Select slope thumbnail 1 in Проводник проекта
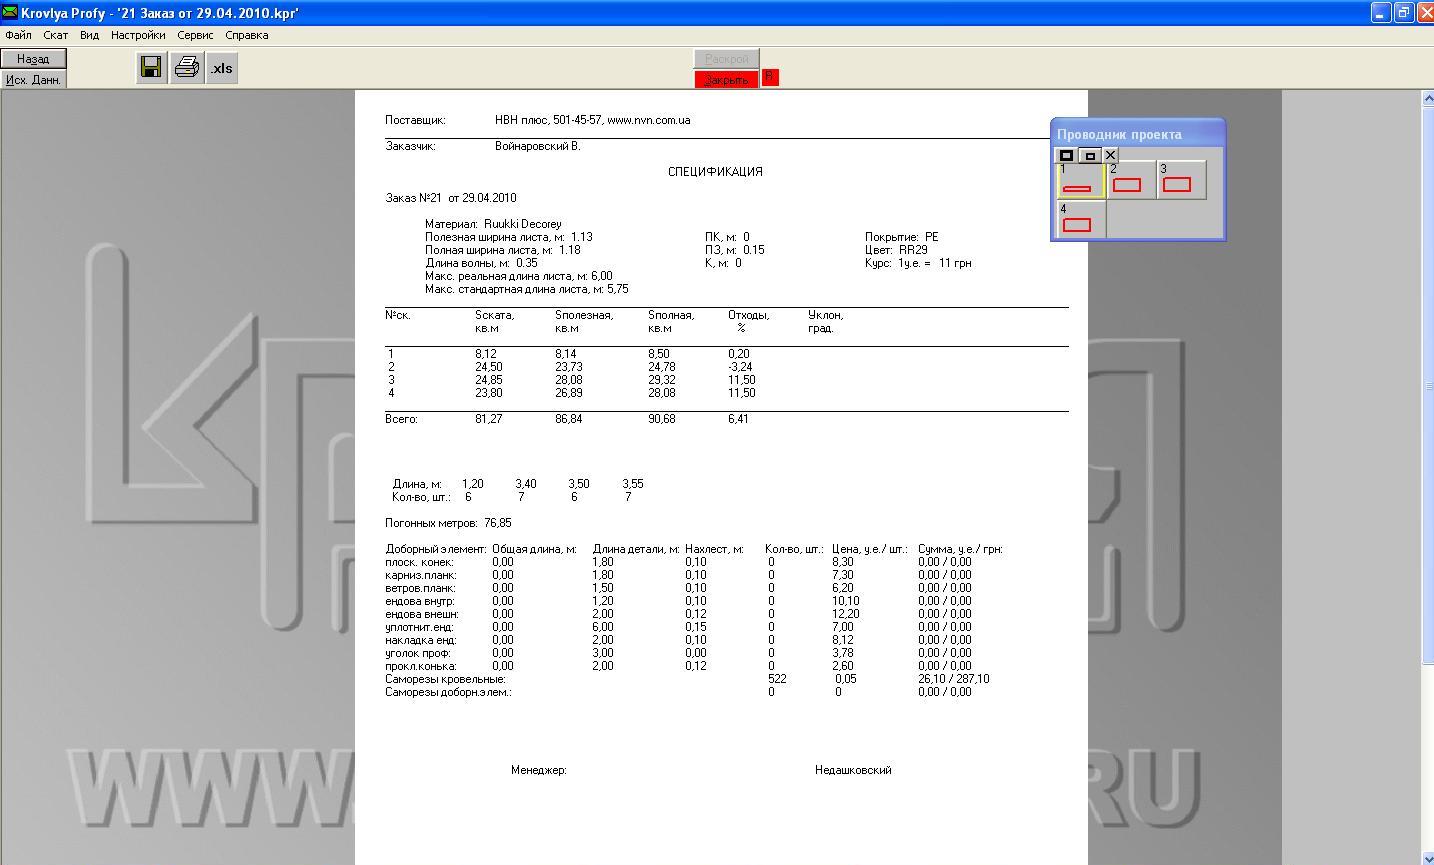 (x=1081, y=180)
